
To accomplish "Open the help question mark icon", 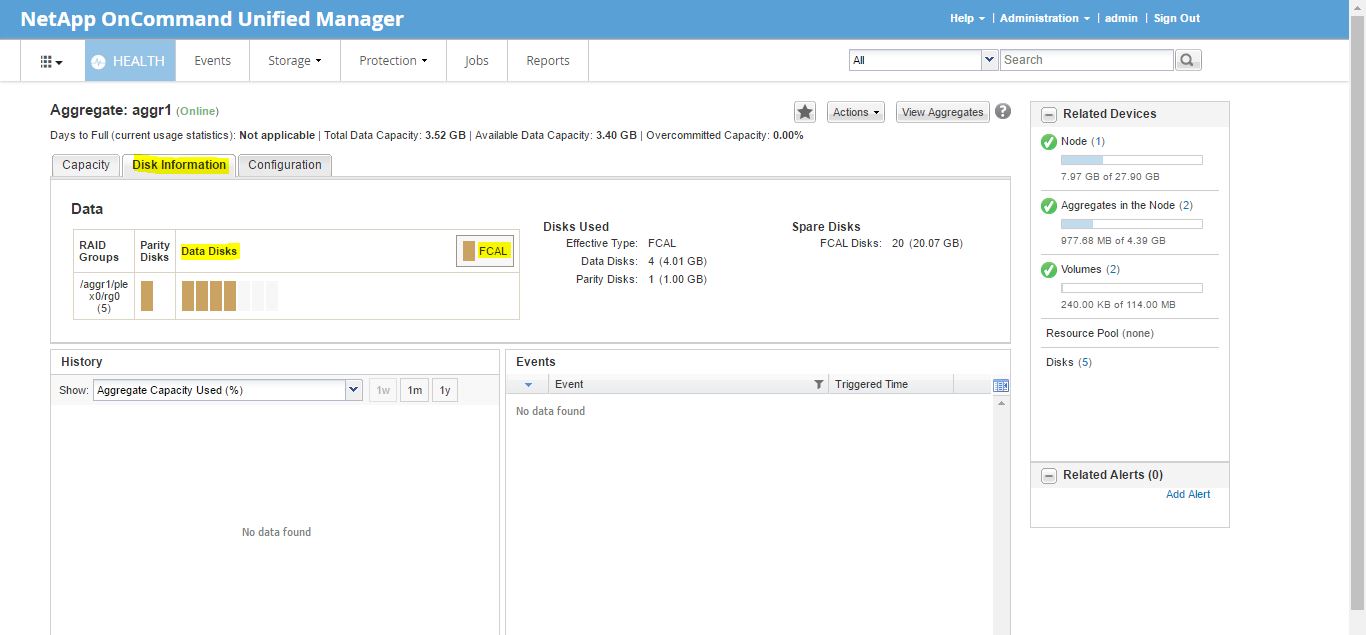I will (x=1003, y=111).
